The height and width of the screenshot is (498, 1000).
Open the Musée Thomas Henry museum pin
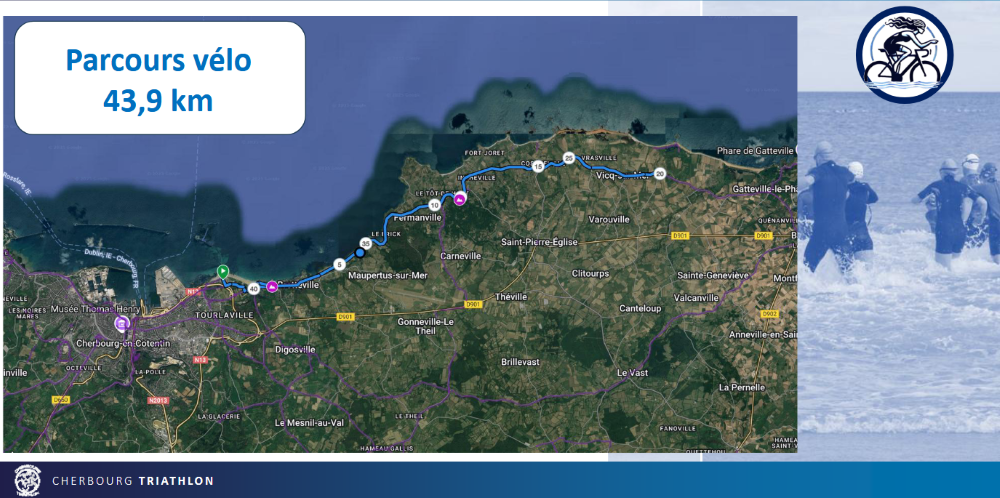coord(121,324)
